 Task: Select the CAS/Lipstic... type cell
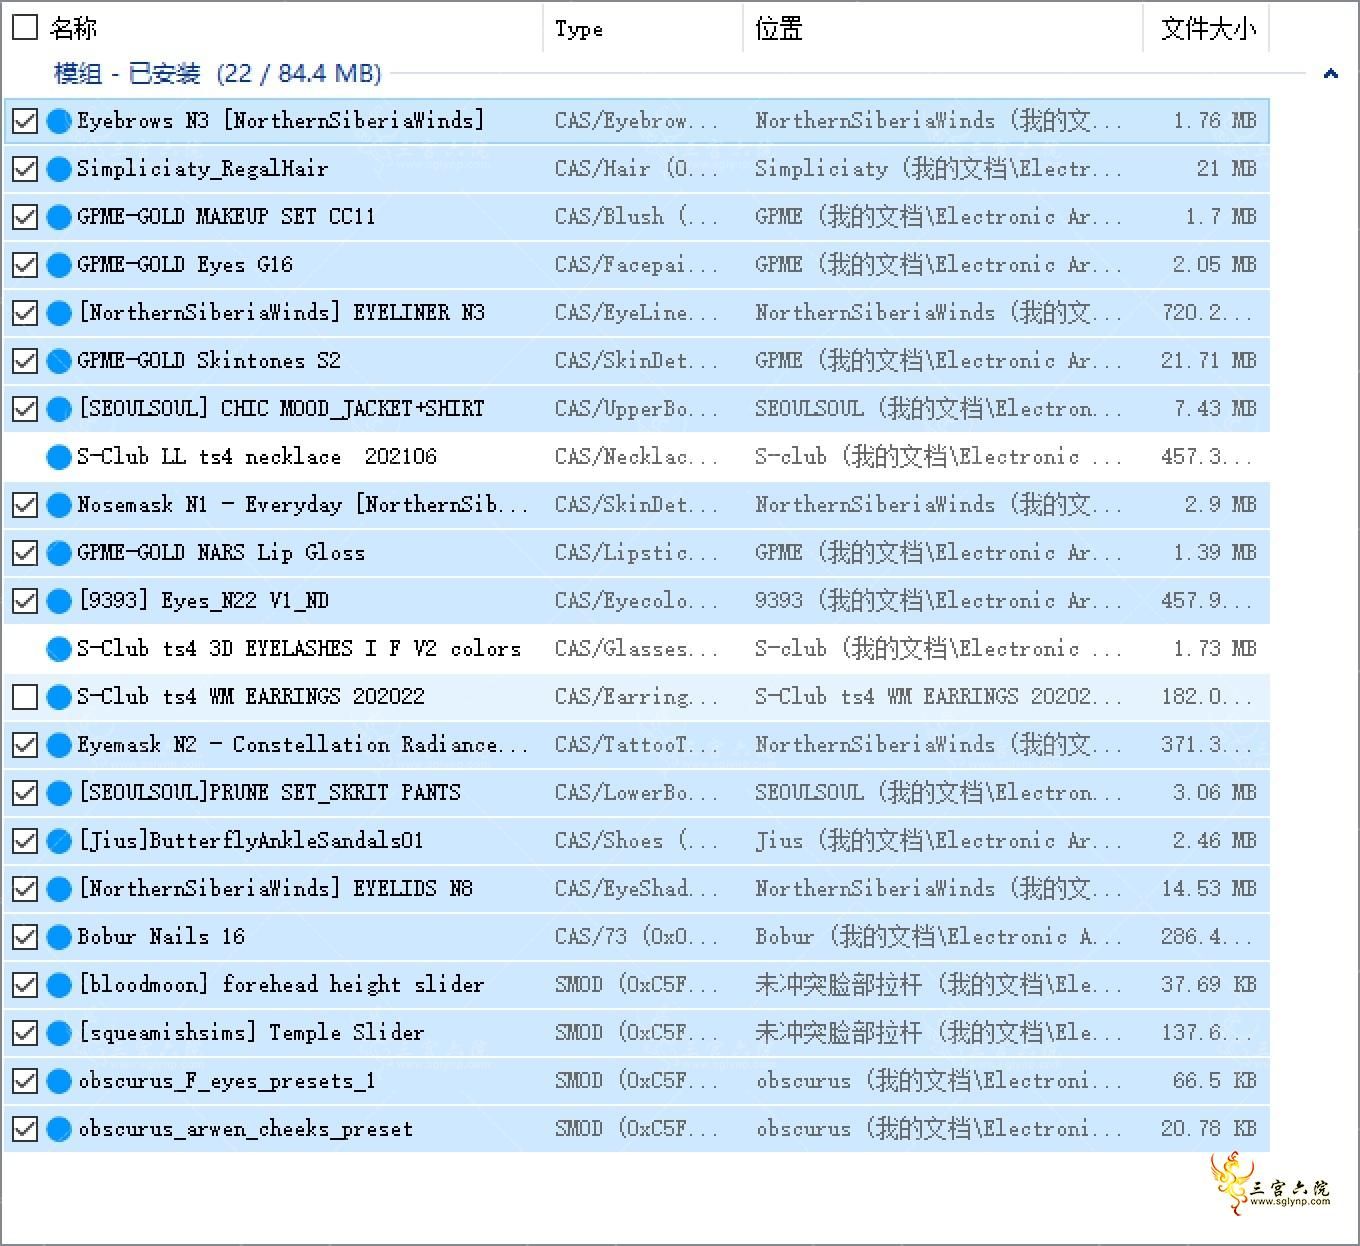click(636, 553)
